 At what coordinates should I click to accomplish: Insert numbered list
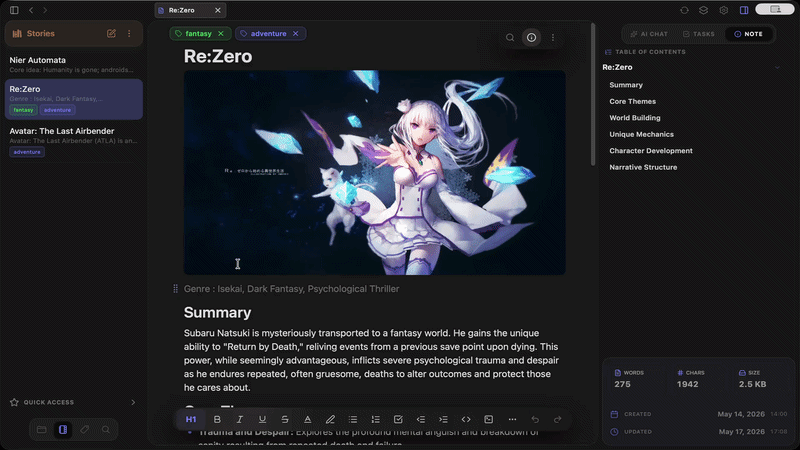click(376, 419)
